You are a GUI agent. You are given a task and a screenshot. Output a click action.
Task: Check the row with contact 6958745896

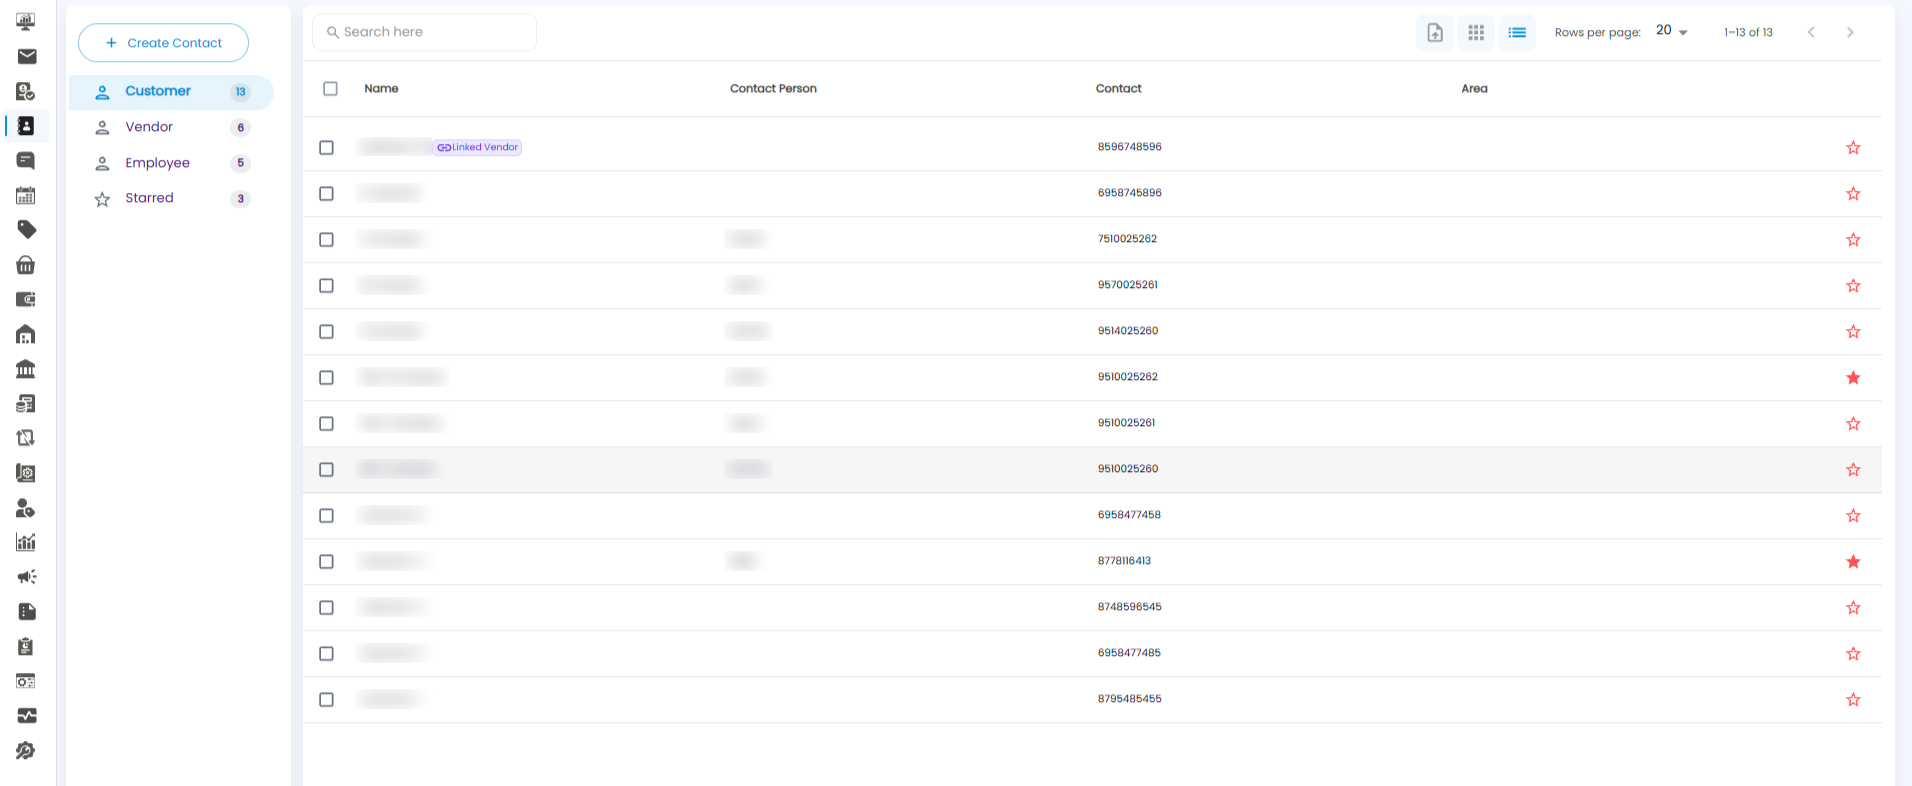(x=326, y=194)
